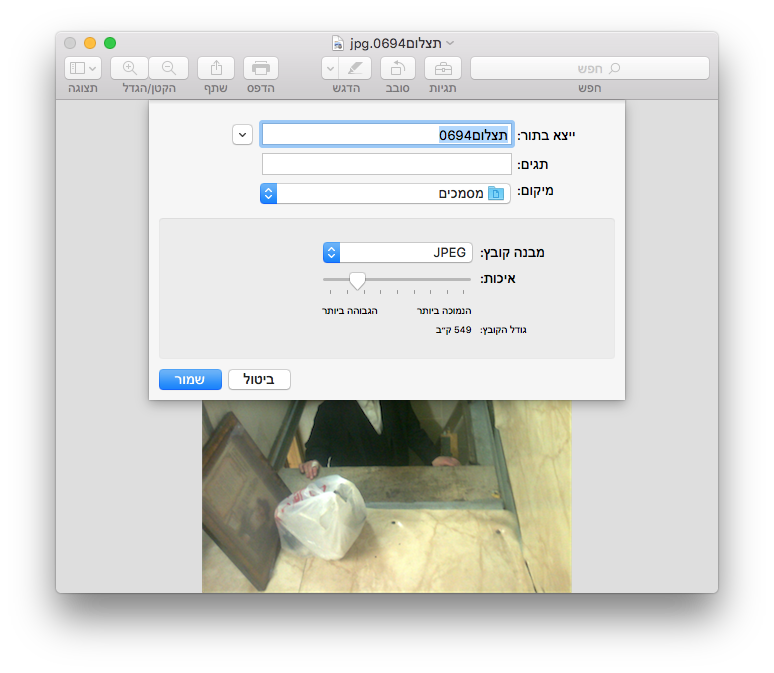Click the export filename text field
This screenshot has height=673, width=774.
[387, 134]
